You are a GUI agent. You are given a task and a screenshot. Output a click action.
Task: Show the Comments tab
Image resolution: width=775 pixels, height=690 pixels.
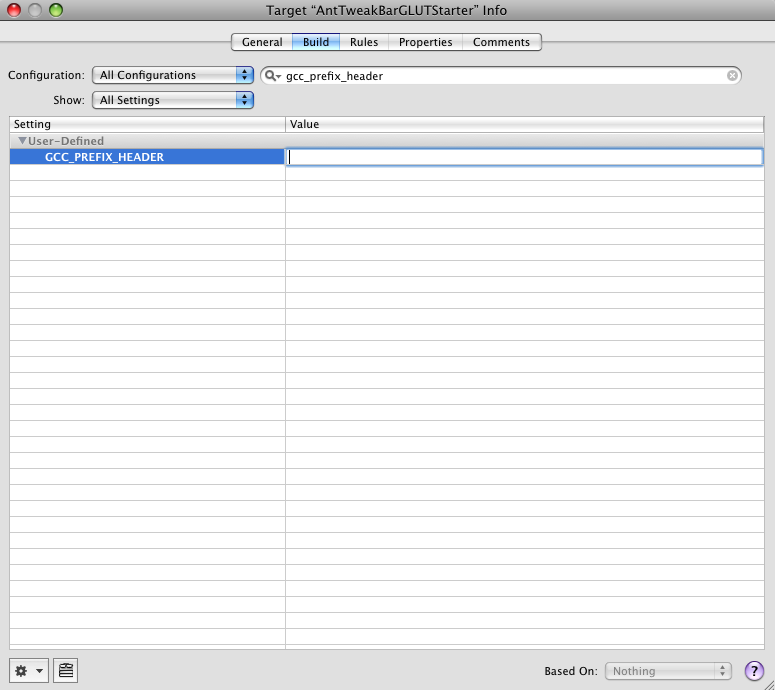tap(501, 42)
